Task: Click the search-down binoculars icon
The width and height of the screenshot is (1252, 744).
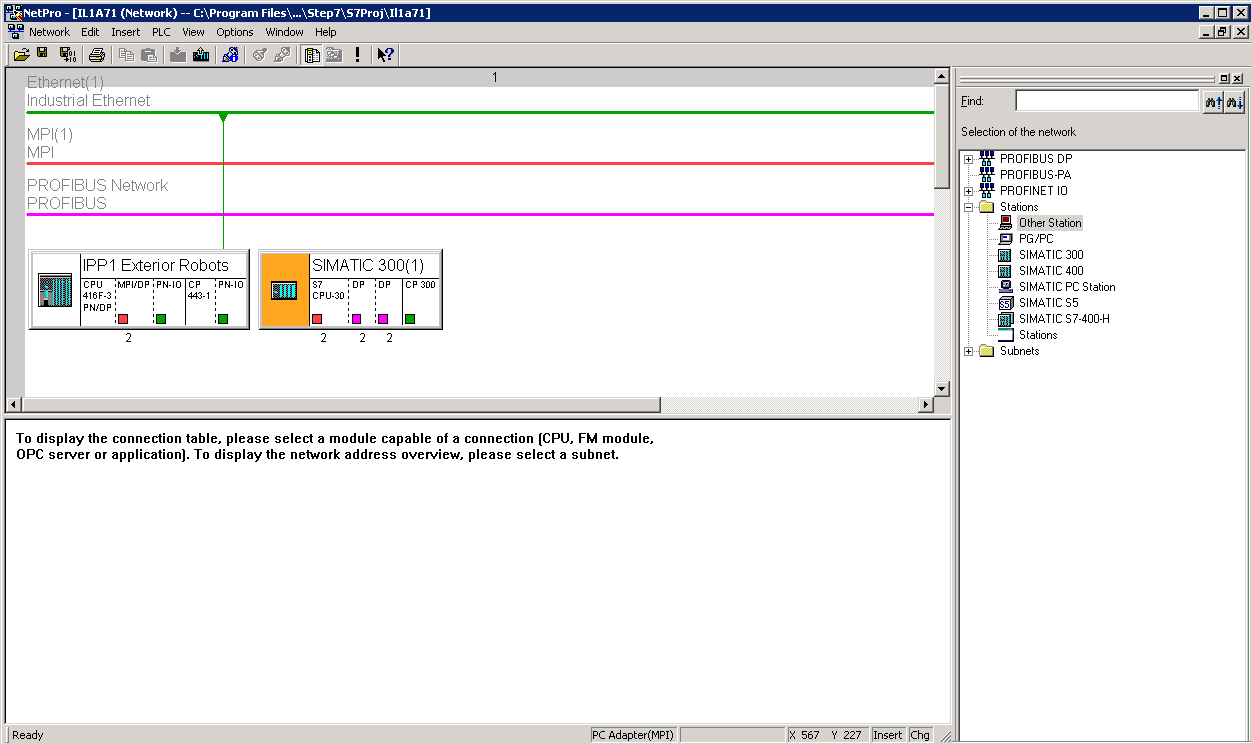Action: pyautogui.click(x=1235, y=101)
